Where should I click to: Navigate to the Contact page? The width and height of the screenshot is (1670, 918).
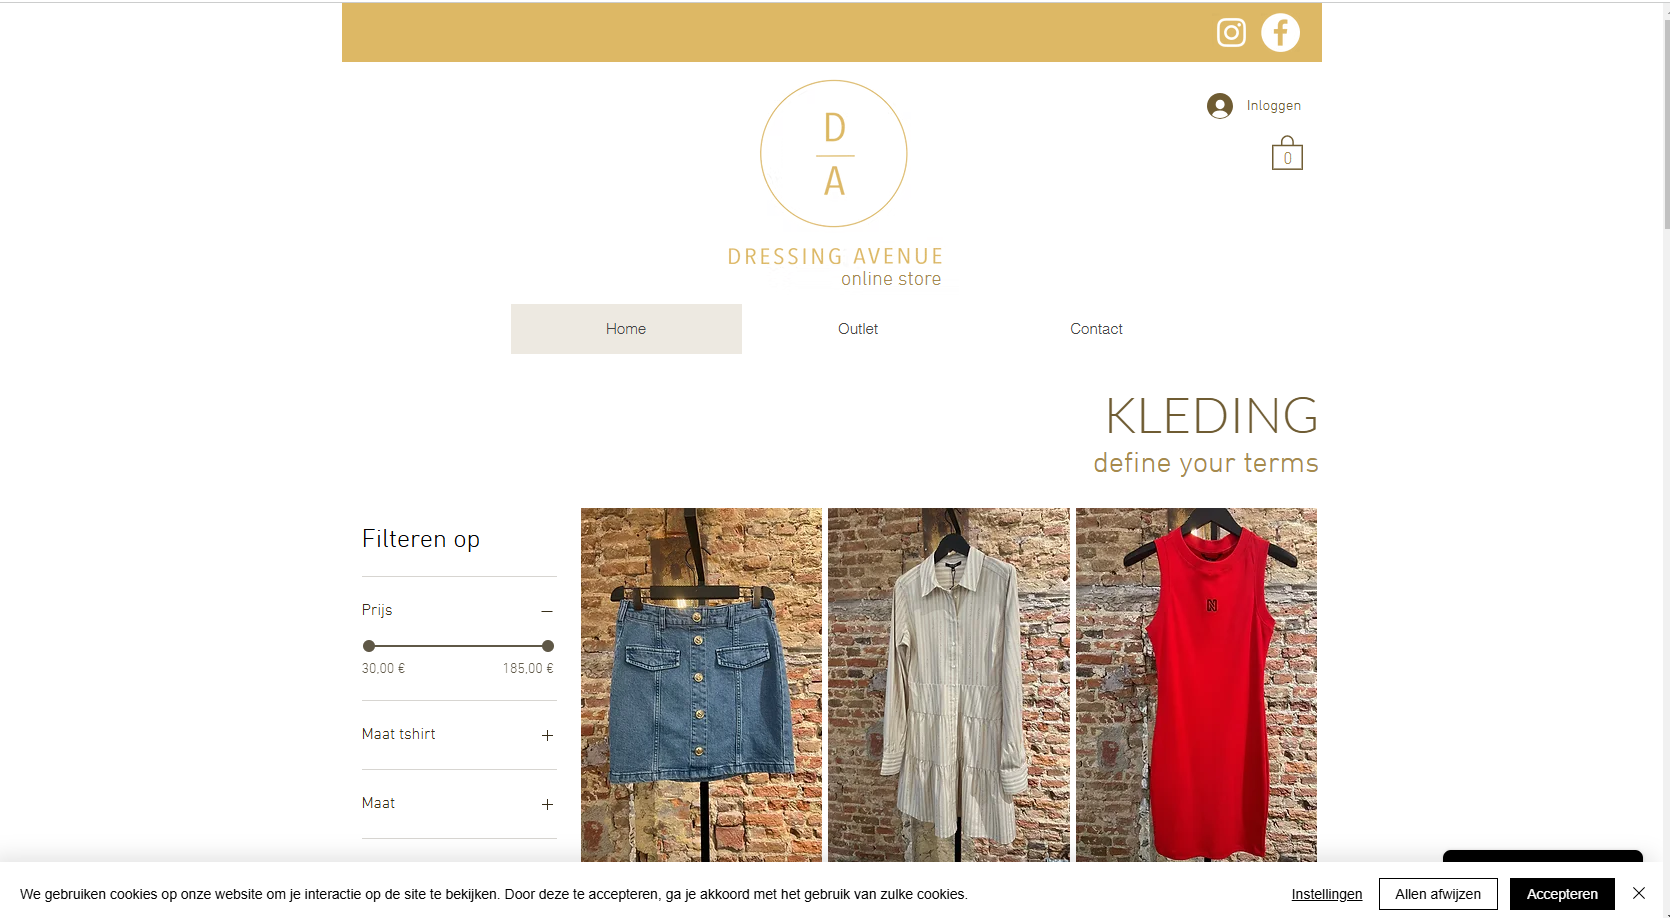click(1096, 329)
